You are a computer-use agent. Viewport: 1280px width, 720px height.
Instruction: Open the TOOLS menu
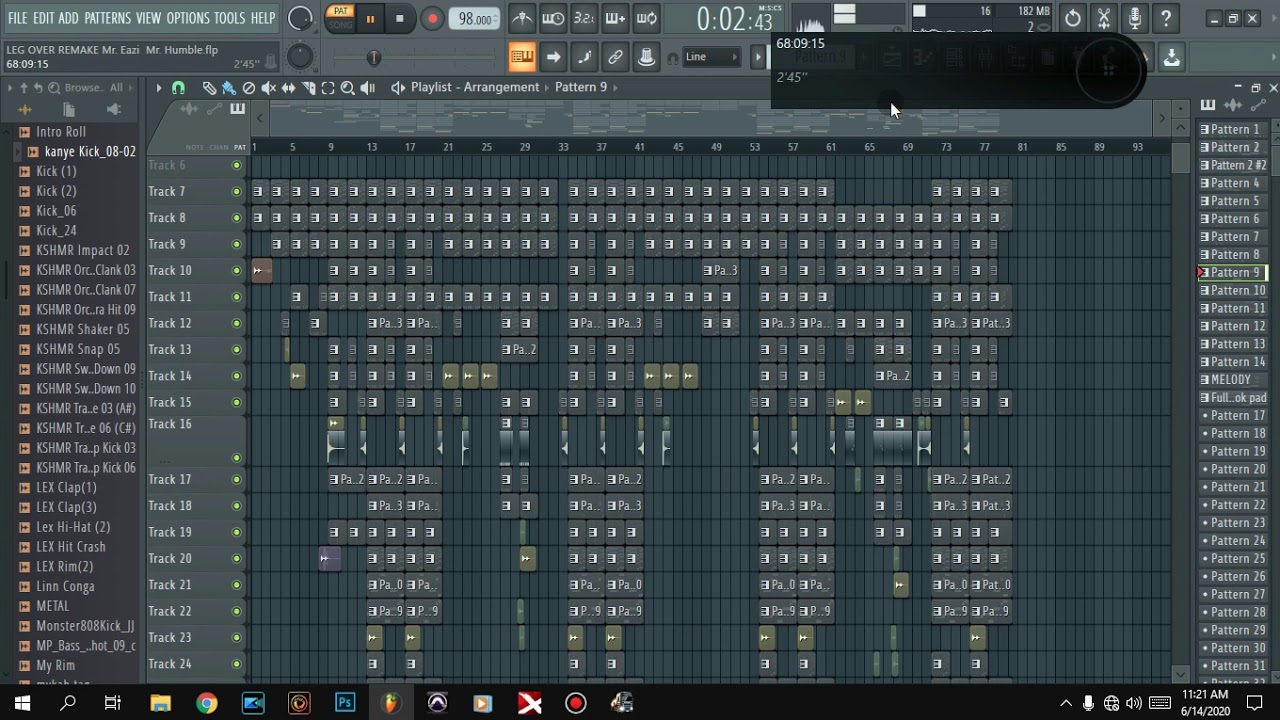coord(229,18)
